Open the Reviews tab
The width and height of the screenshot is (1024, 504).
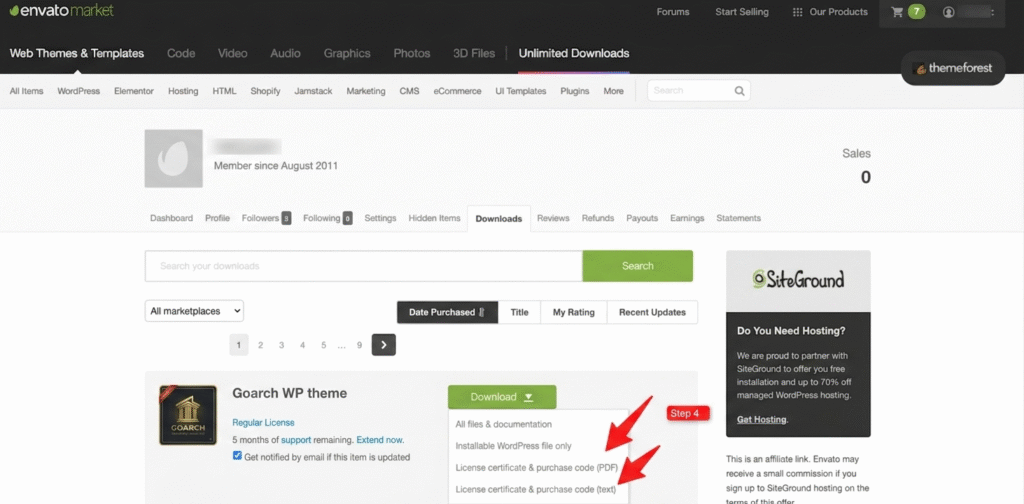click(x=553, y=218)
